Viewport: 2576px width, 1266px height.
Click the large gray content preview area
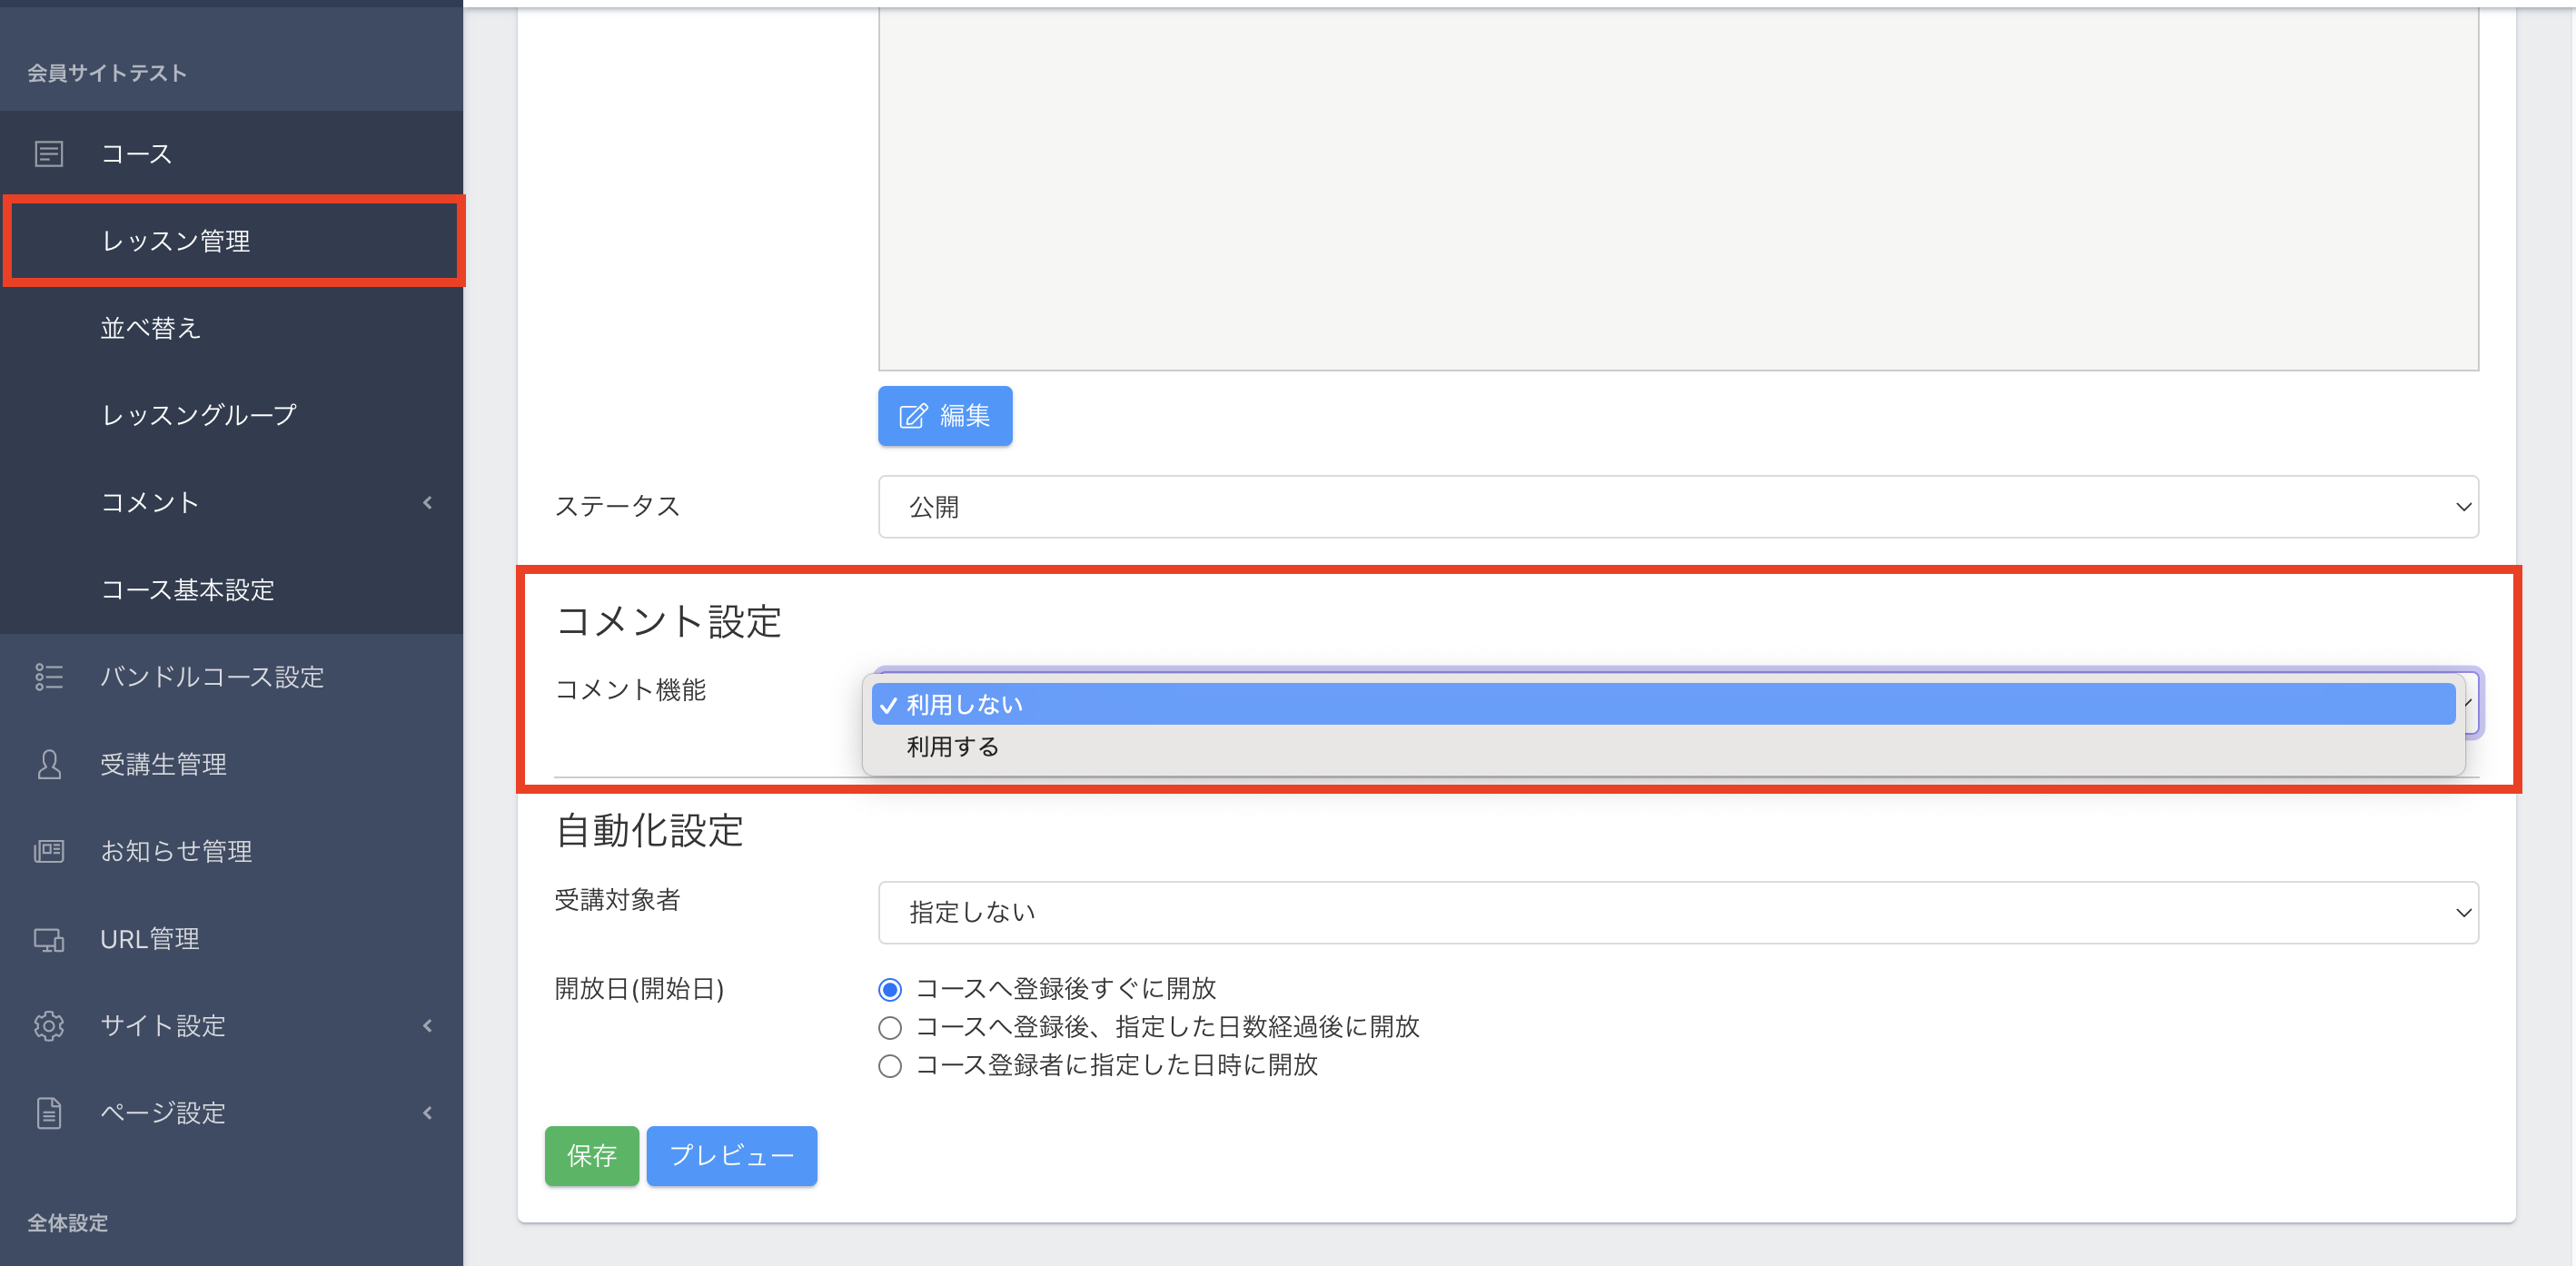pyautogui.click(x=1677, y=190)
